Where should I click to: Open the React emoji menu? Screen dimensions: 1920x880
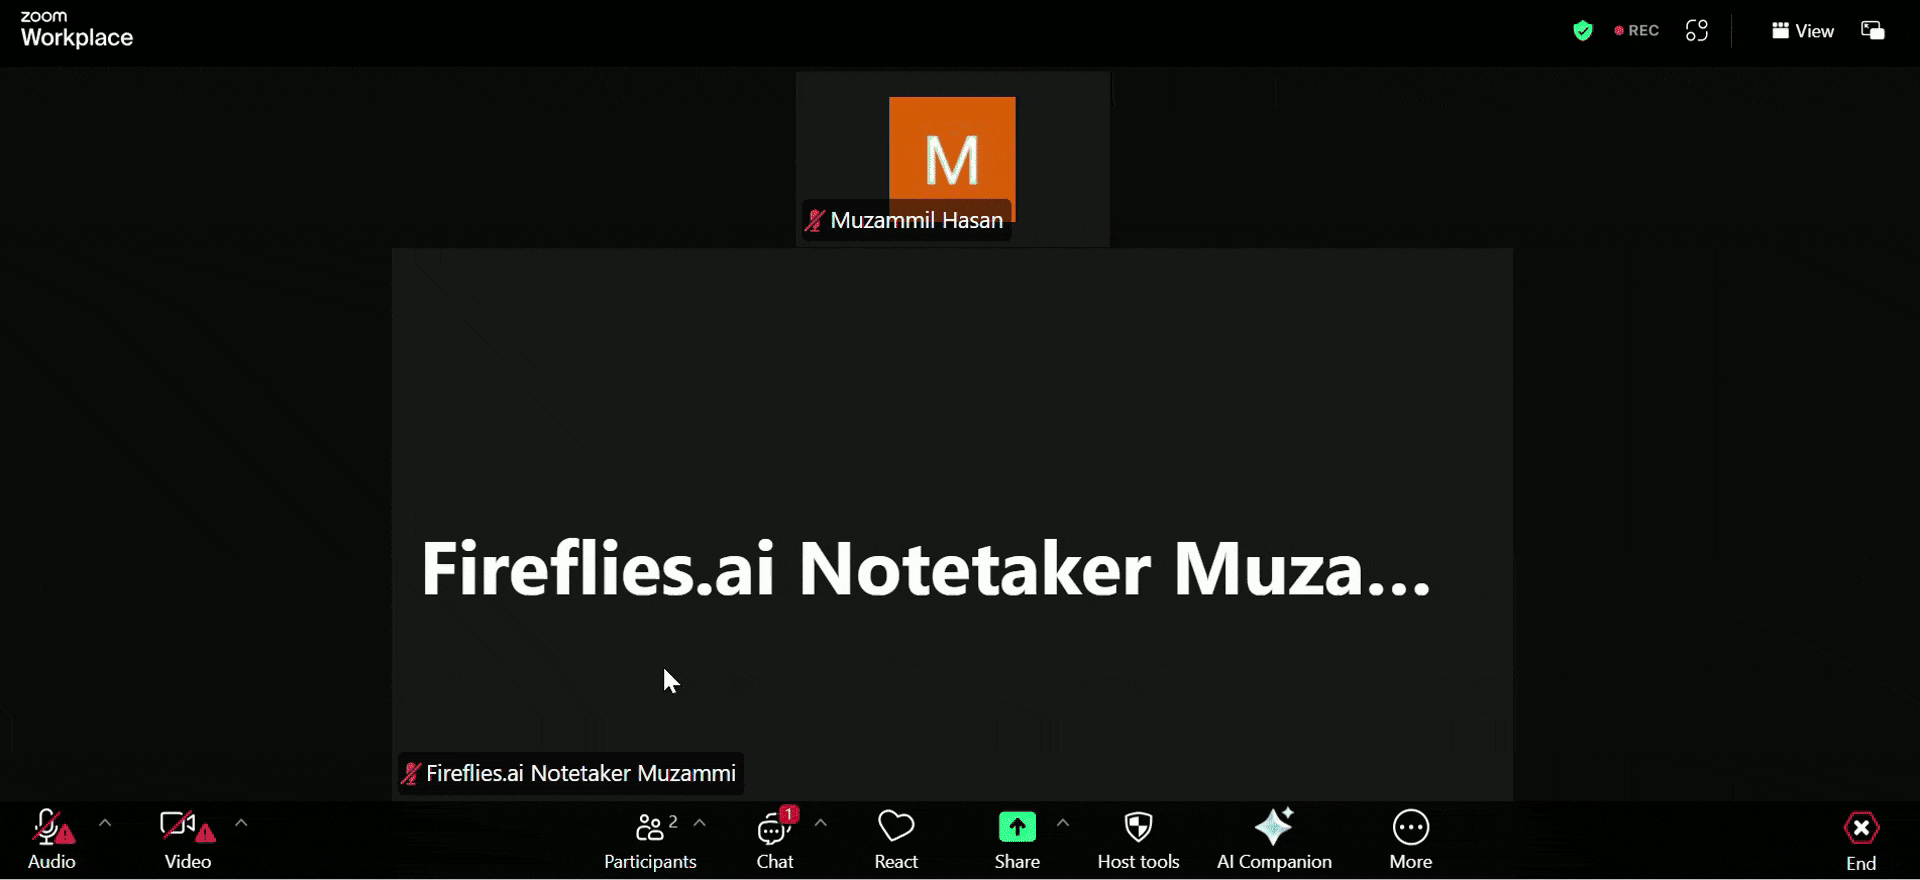point(895,840)
